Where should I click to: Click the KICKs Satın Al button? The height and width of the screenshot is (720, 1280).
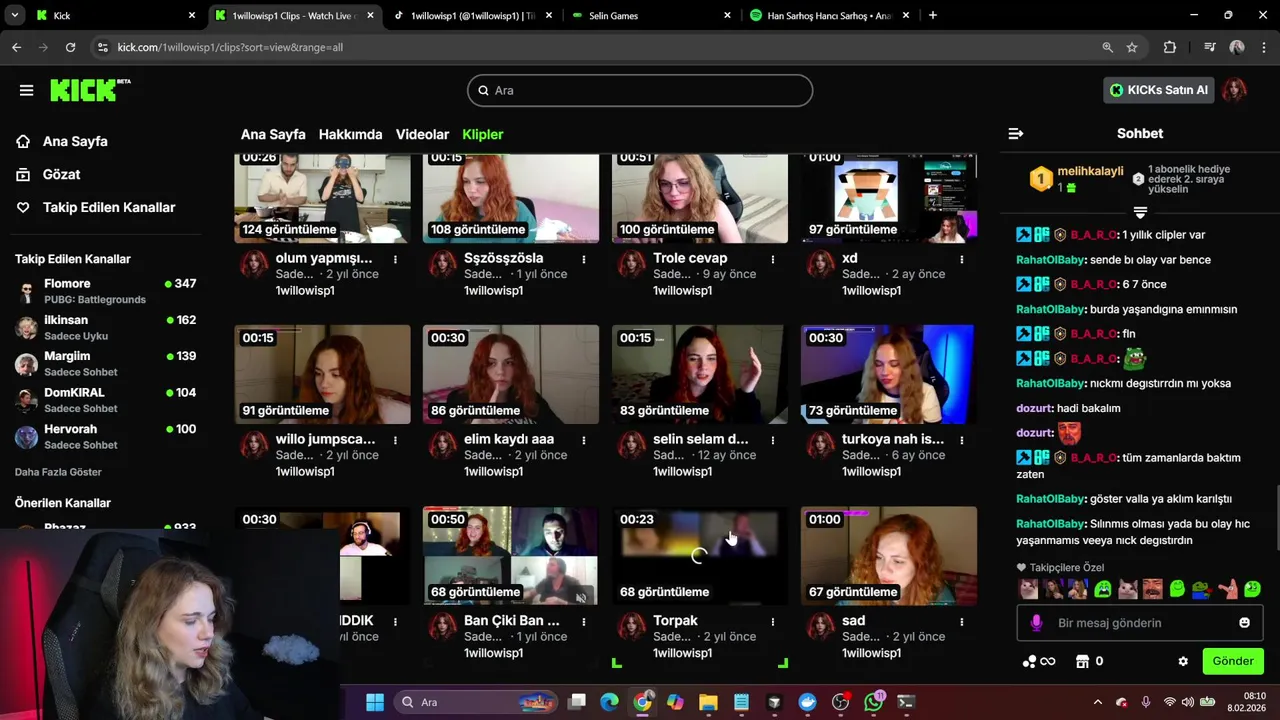1158,90
